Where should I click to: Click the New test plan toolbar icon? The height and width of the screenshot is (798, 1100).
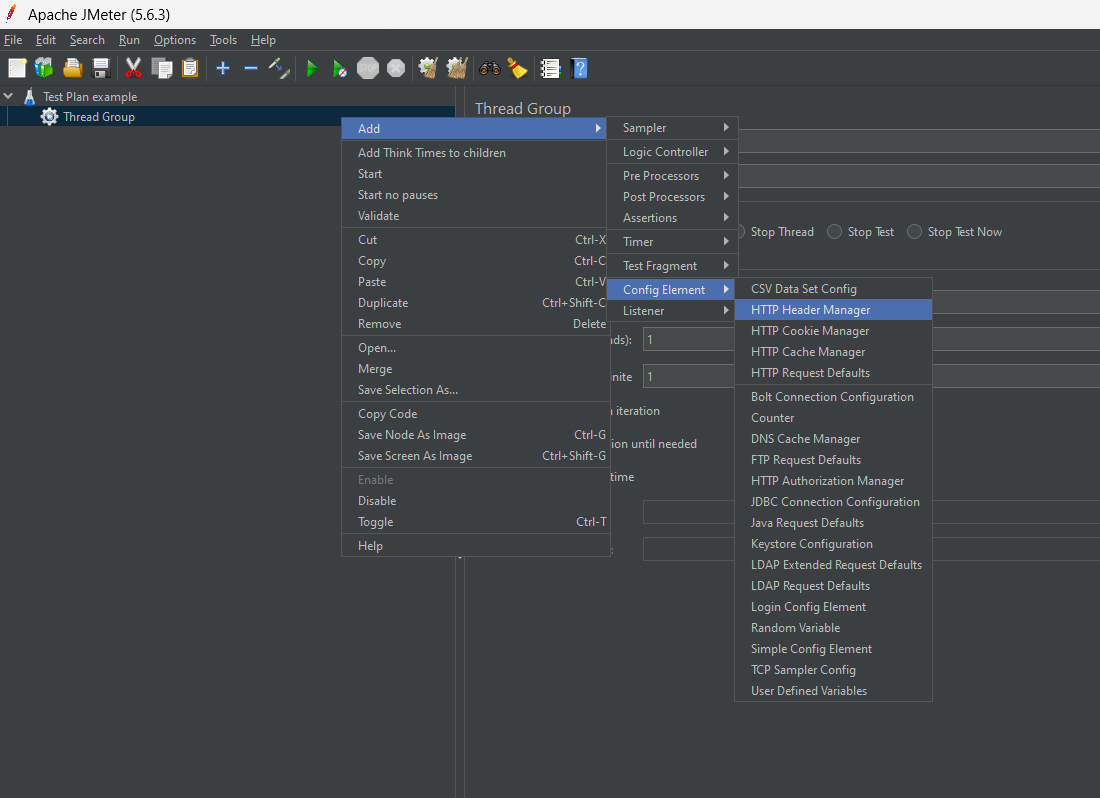(17, 68)
